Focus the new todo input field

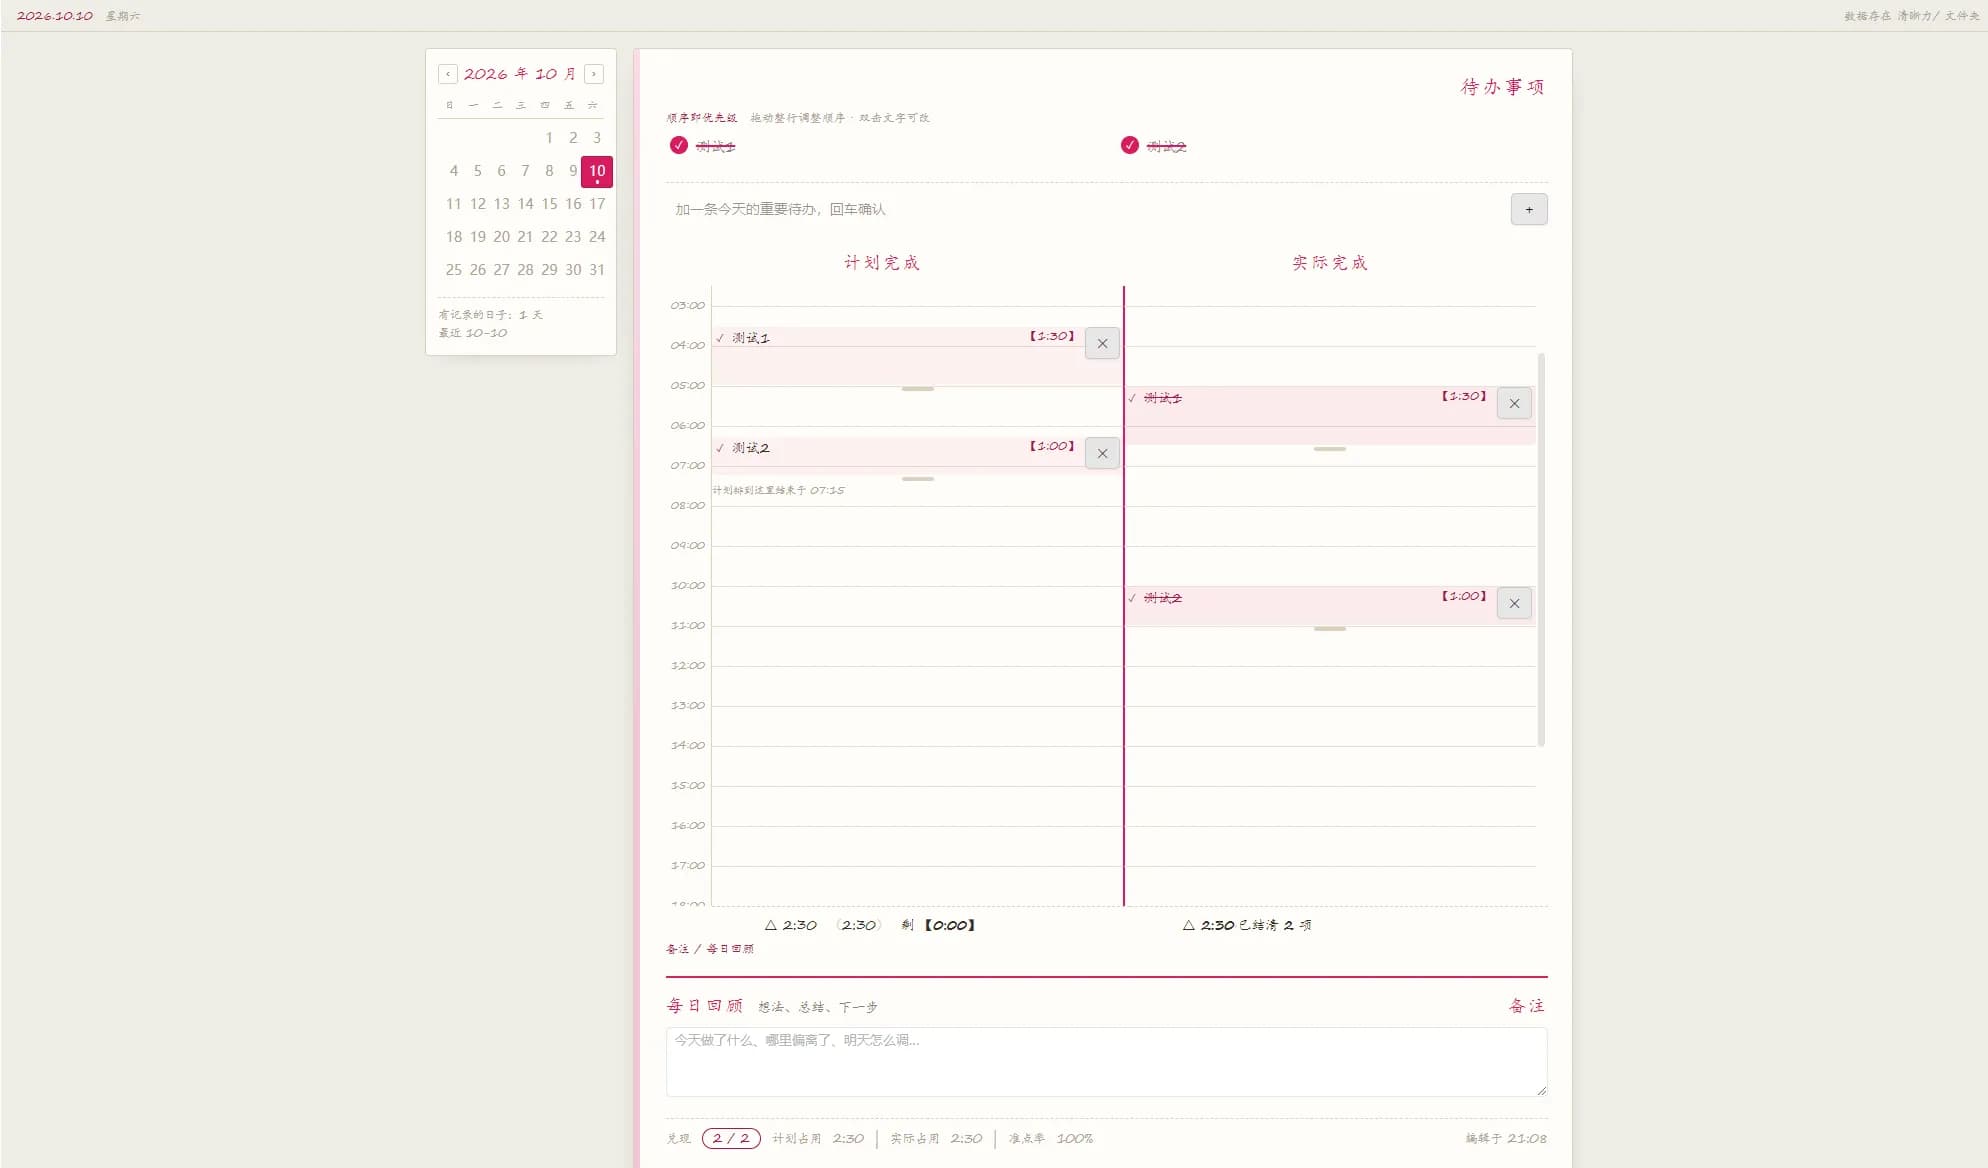tap(1086, 210)
